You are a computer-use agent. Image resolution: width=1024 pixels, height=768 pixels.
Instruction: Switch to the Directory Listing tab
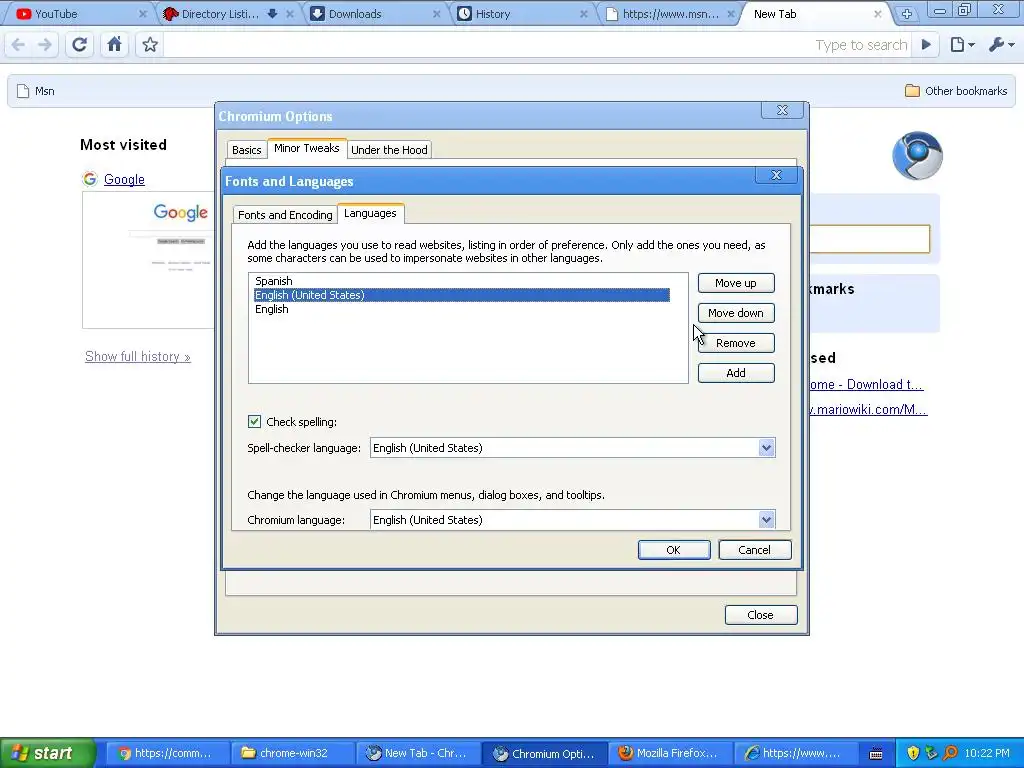coord(219,14)
